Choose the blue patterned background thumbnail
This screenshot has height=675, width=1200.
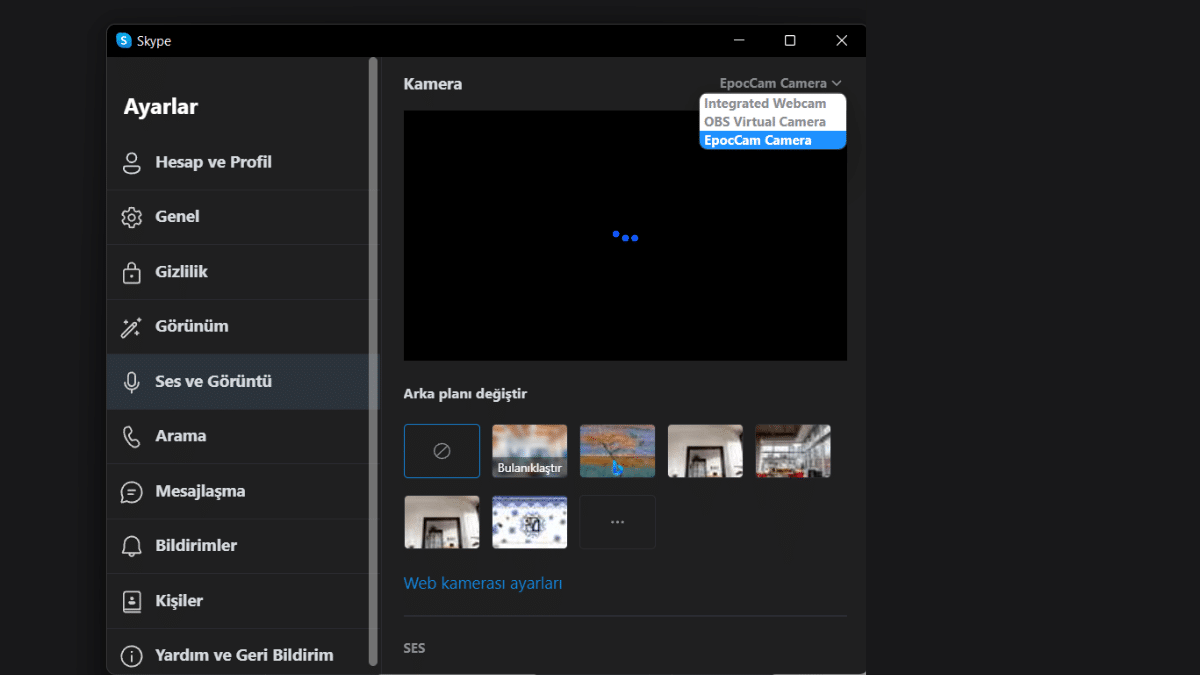click(530, 522)
